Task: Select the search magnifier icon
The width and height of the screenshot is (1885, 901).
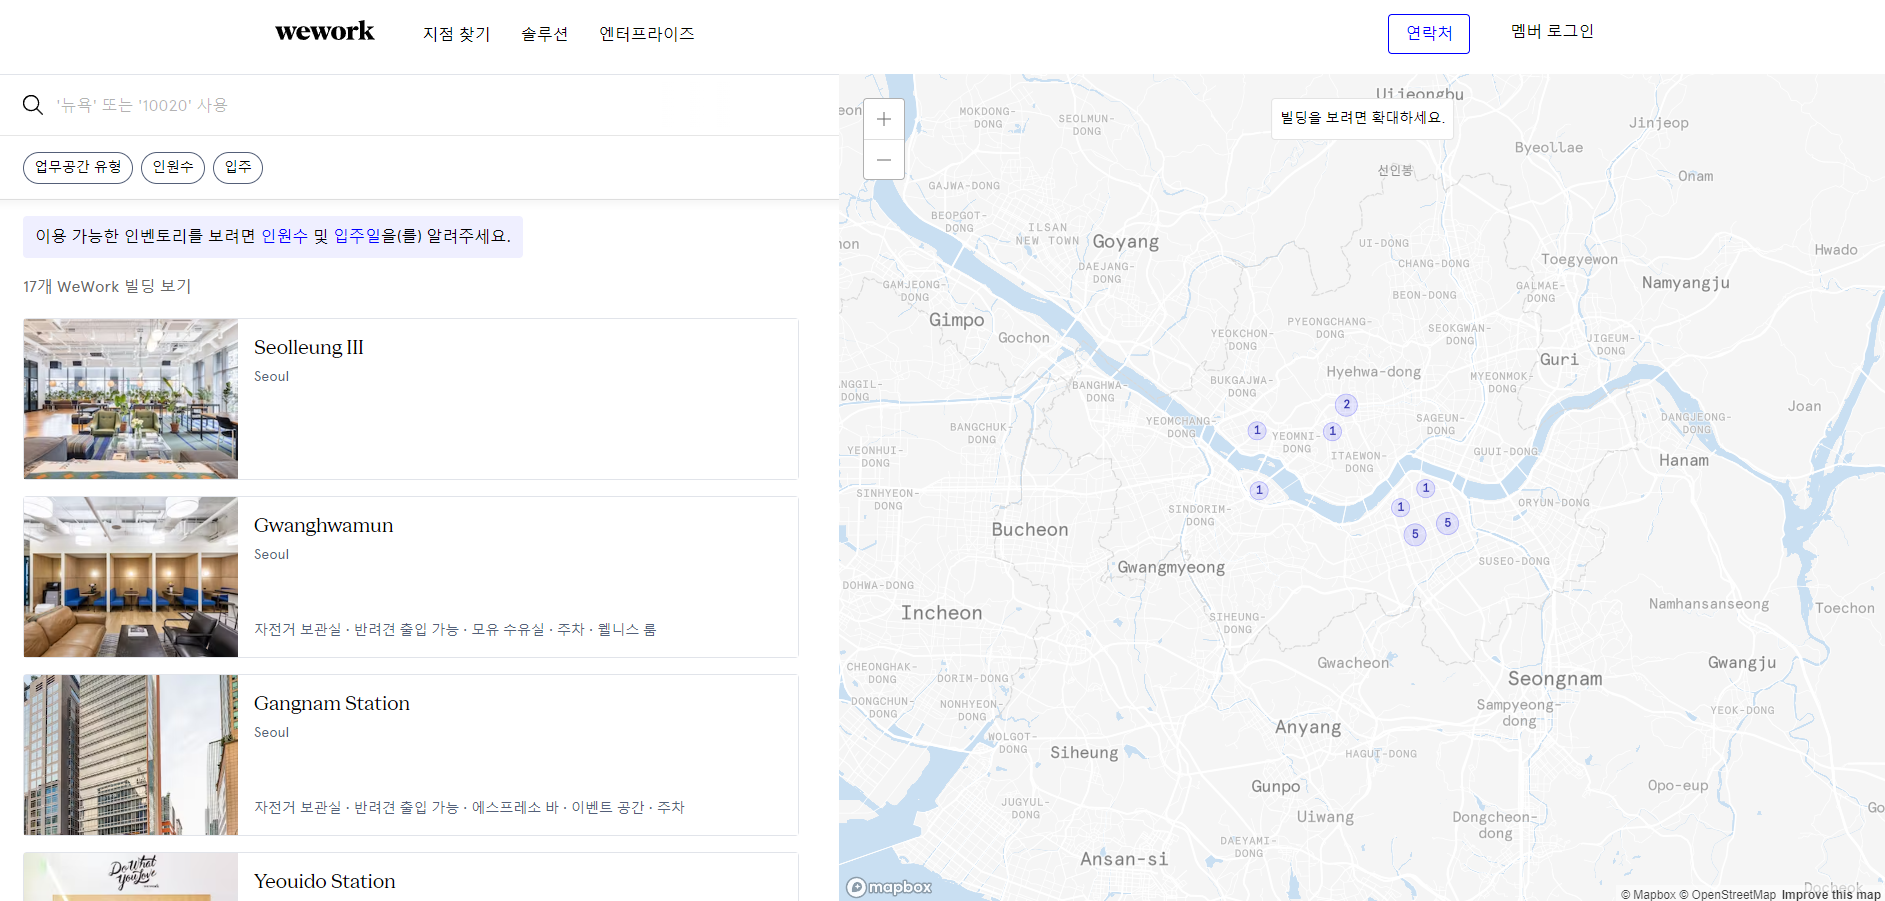Action: tap(33, 104)
